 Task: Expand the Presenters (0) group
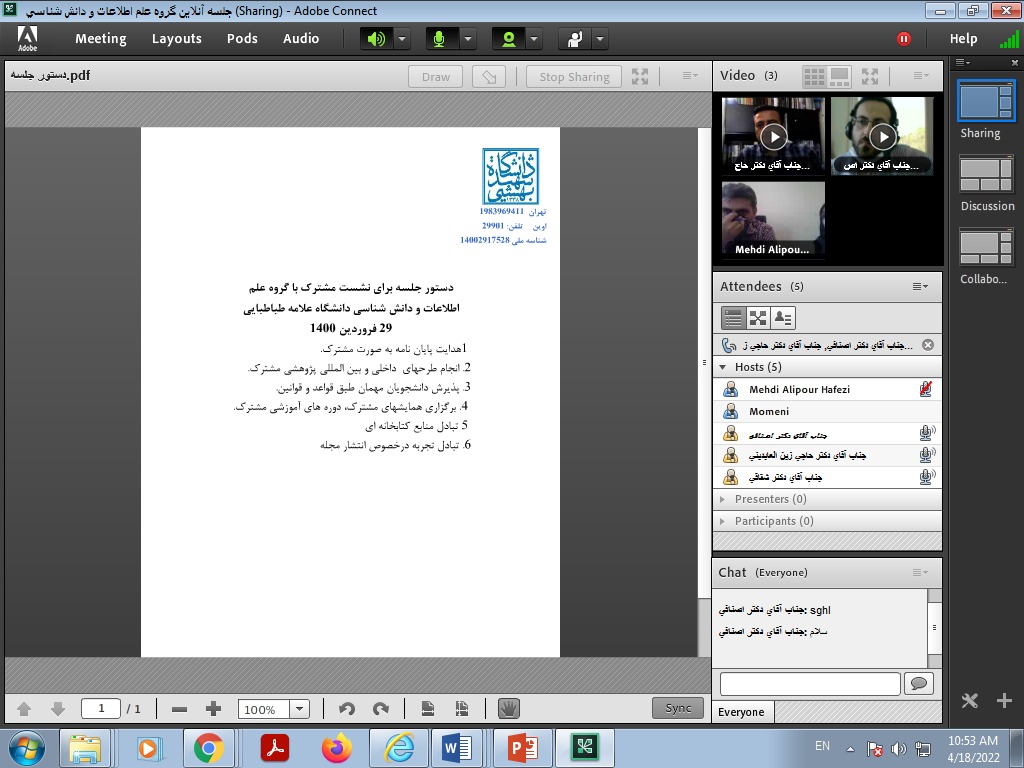point(723,499)
